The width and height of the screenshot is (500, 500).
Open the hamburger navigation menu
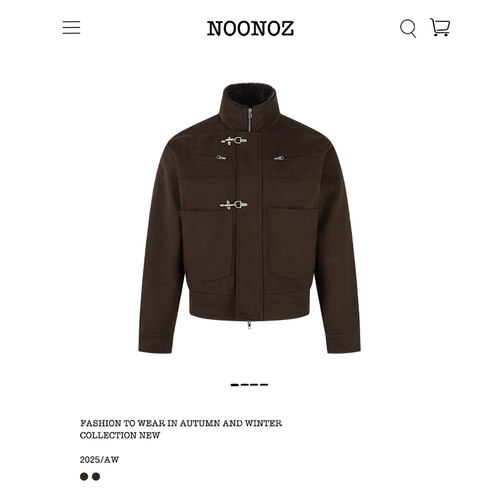[x=71, y=27]
